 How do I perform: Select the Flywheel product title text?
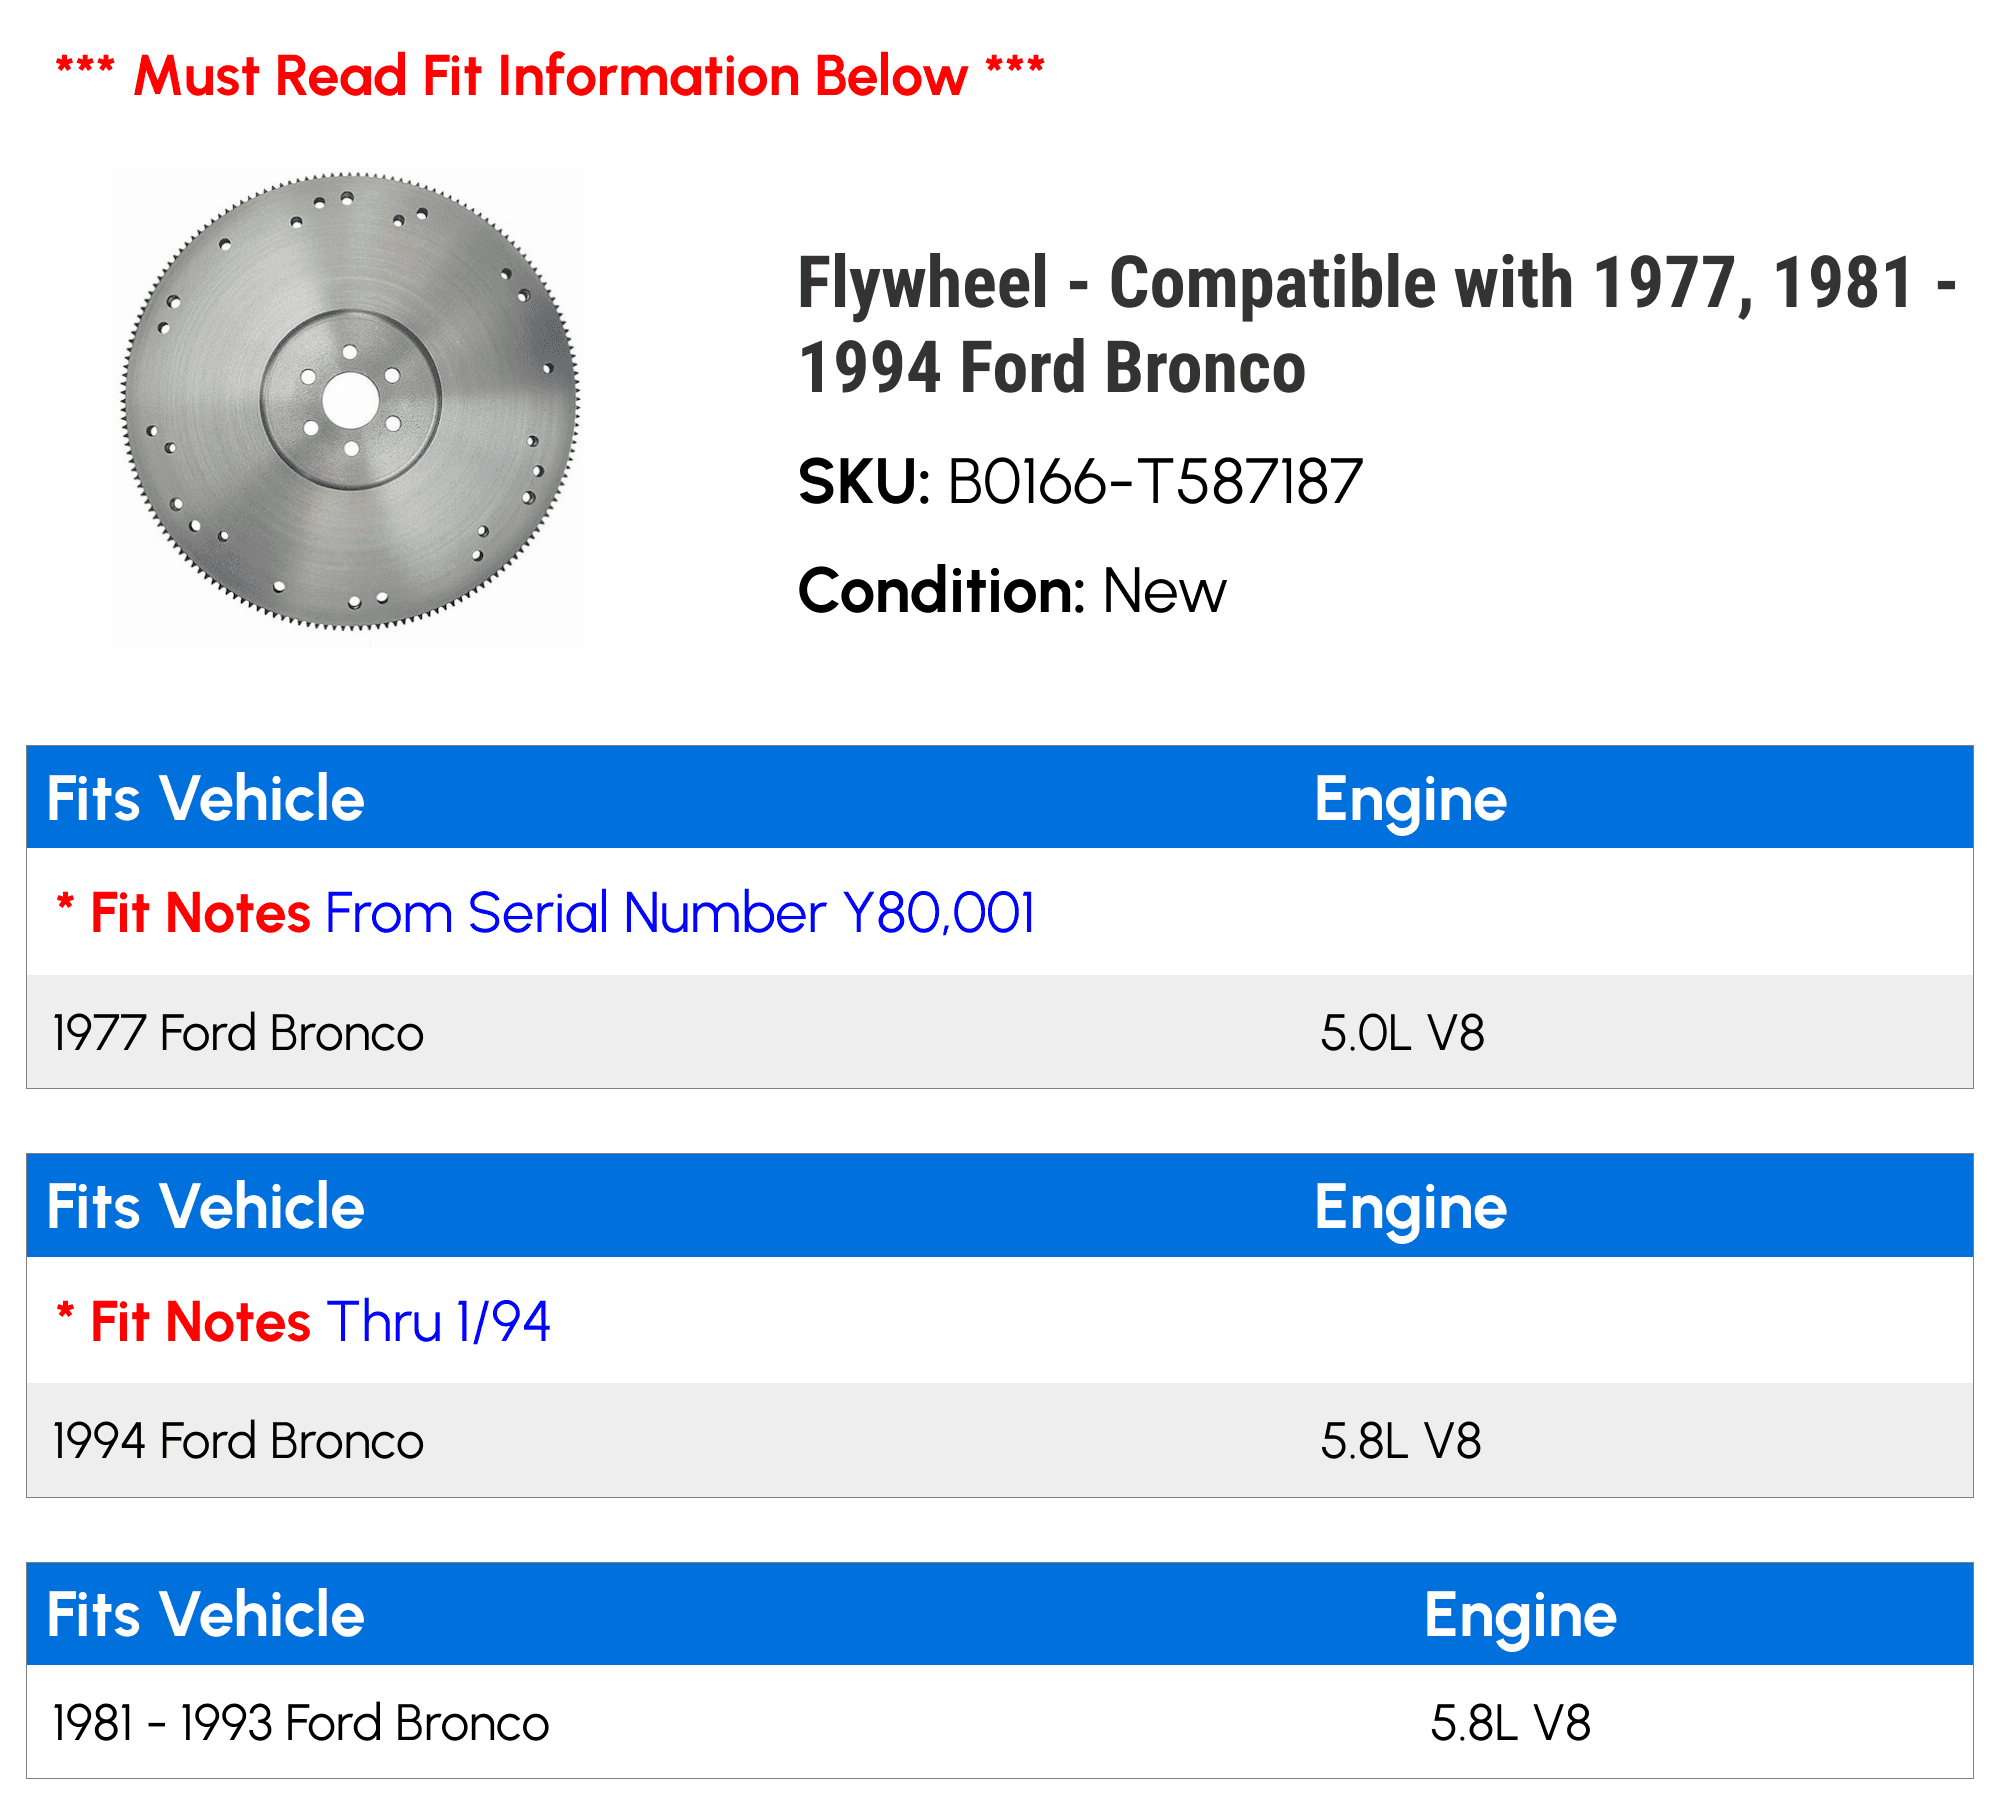[1377, 325]
